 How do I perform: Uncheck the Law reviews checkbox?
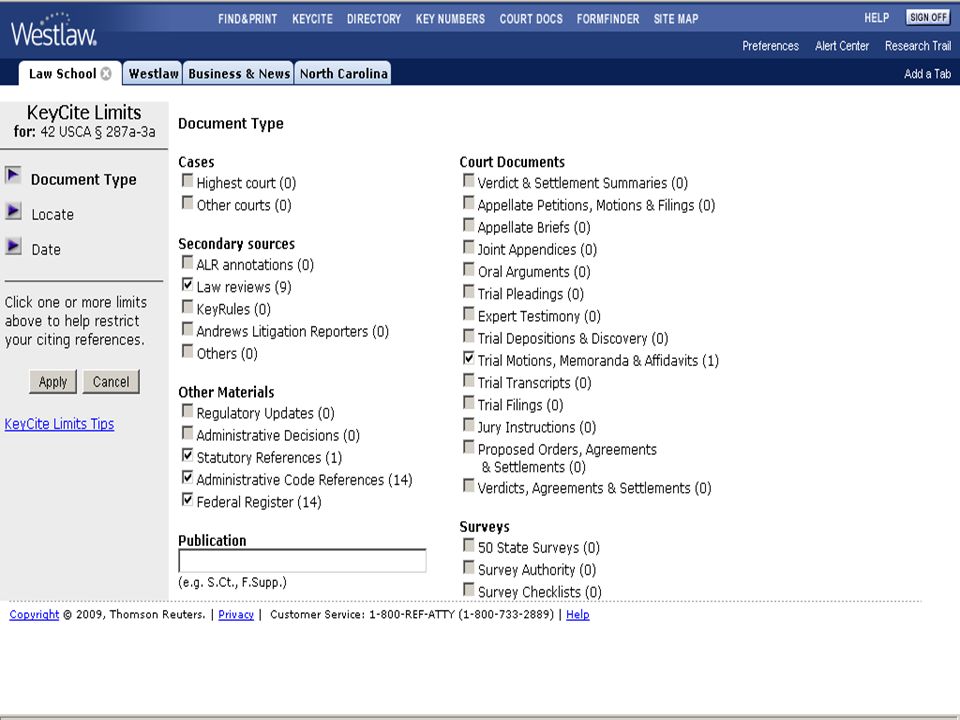[187, 284]
